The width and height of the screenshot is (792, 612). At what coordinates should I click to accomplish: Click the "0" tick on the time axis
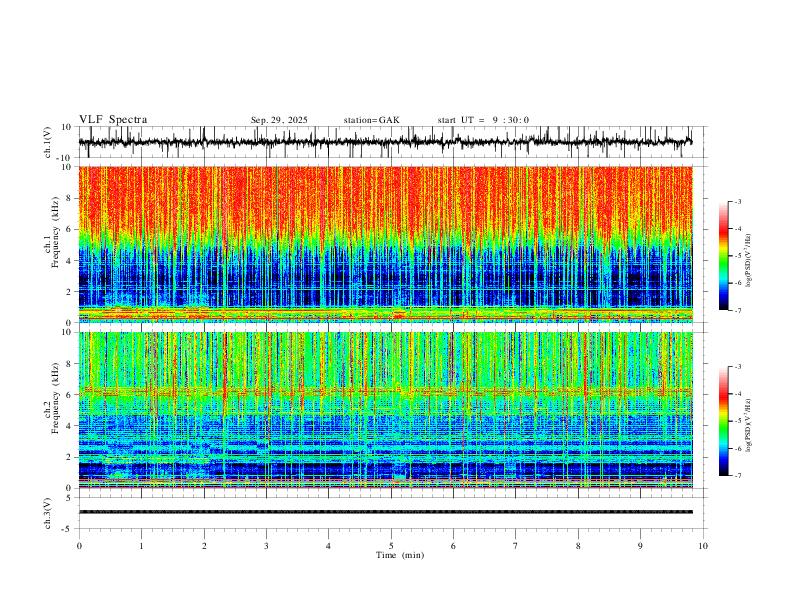(x=79, y=546)
